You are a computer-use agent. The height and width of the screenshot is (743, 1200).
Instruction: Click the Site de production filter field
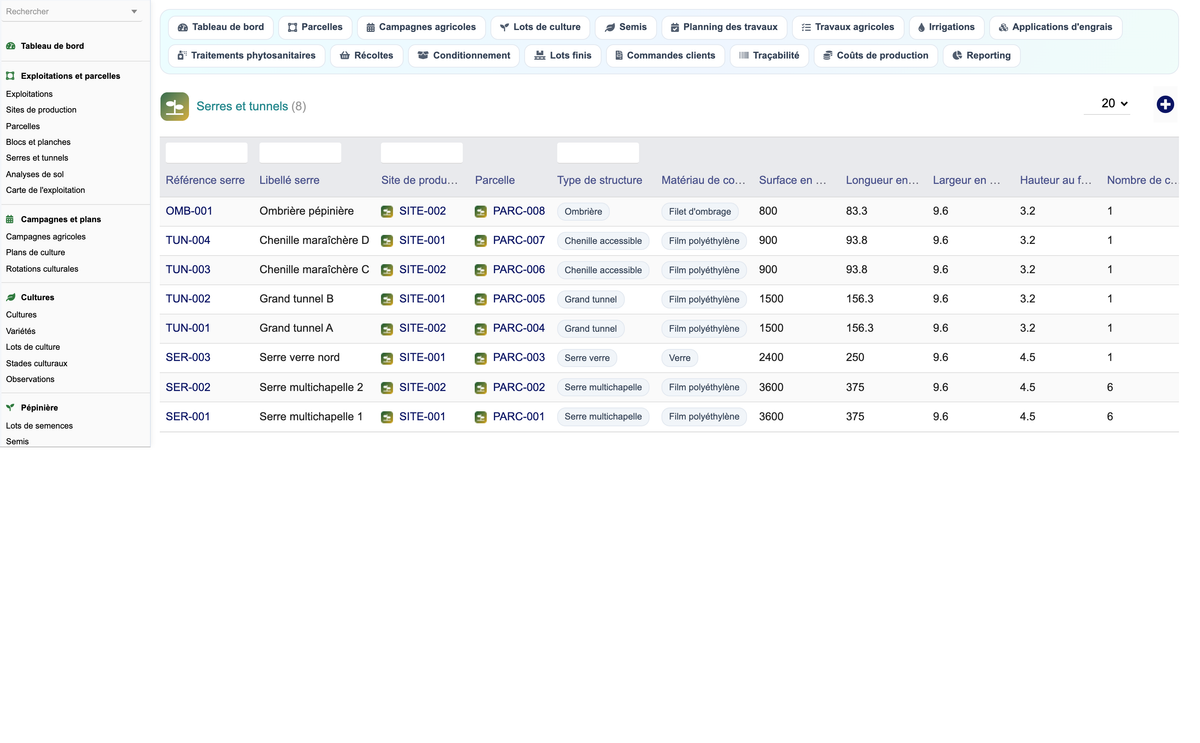click(x=422, y=153)
